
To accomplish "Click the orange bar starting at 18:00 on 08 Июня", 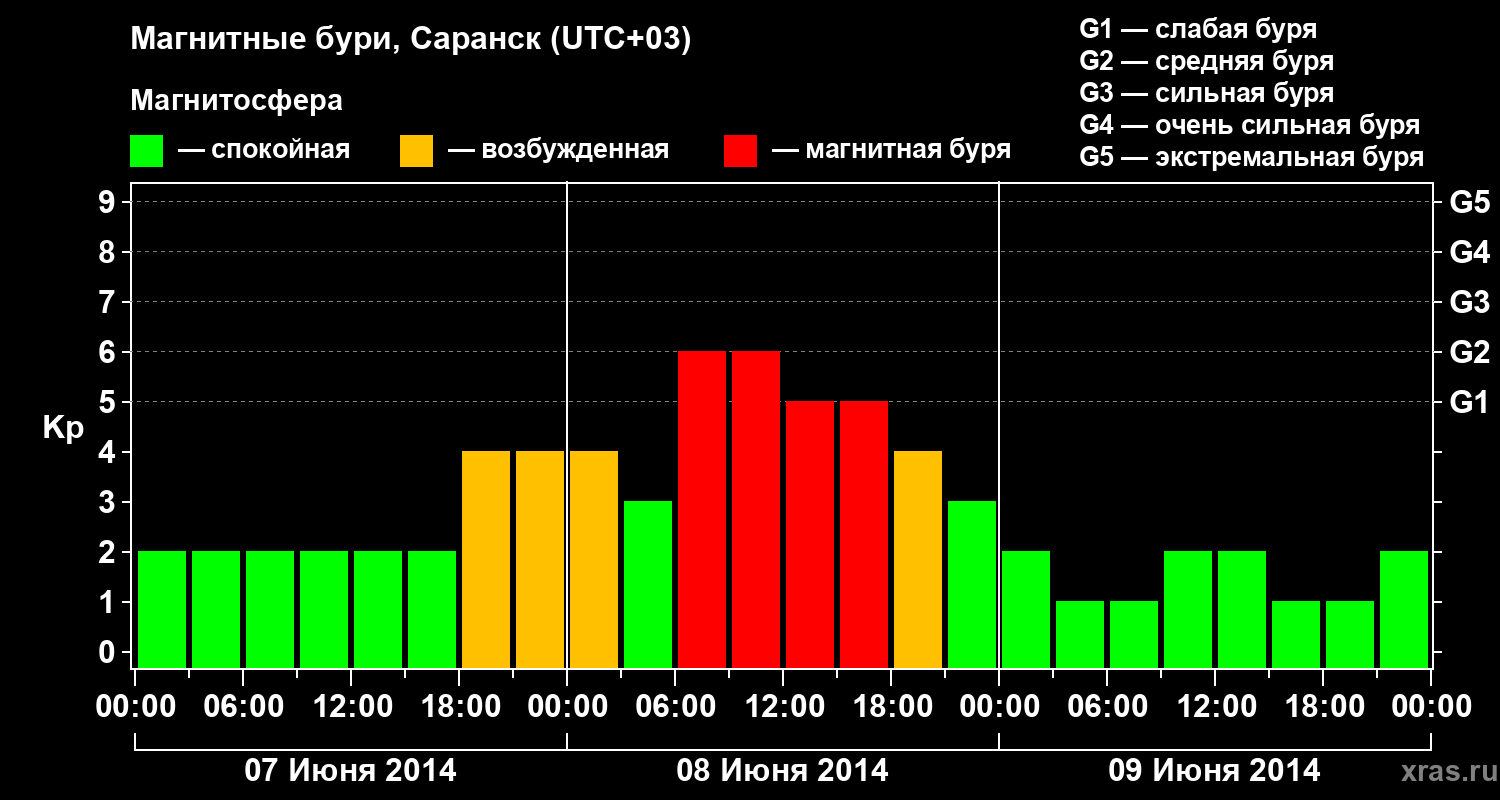I will pos(918,560).
